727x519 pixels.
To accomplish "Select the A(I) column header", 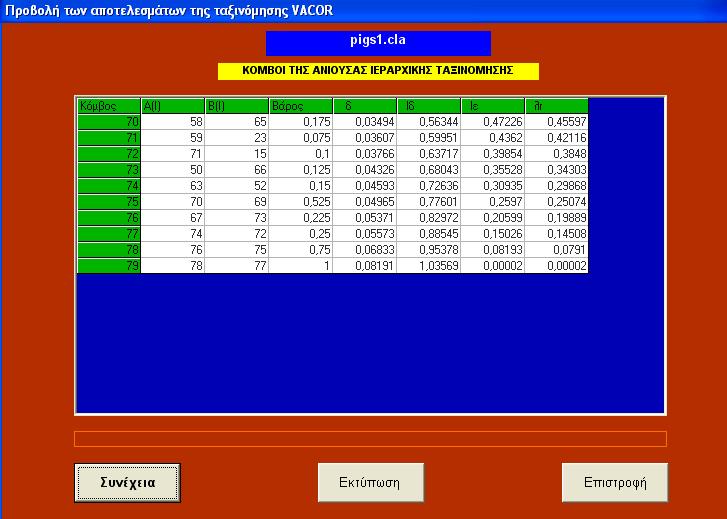I will pos(172,106).
